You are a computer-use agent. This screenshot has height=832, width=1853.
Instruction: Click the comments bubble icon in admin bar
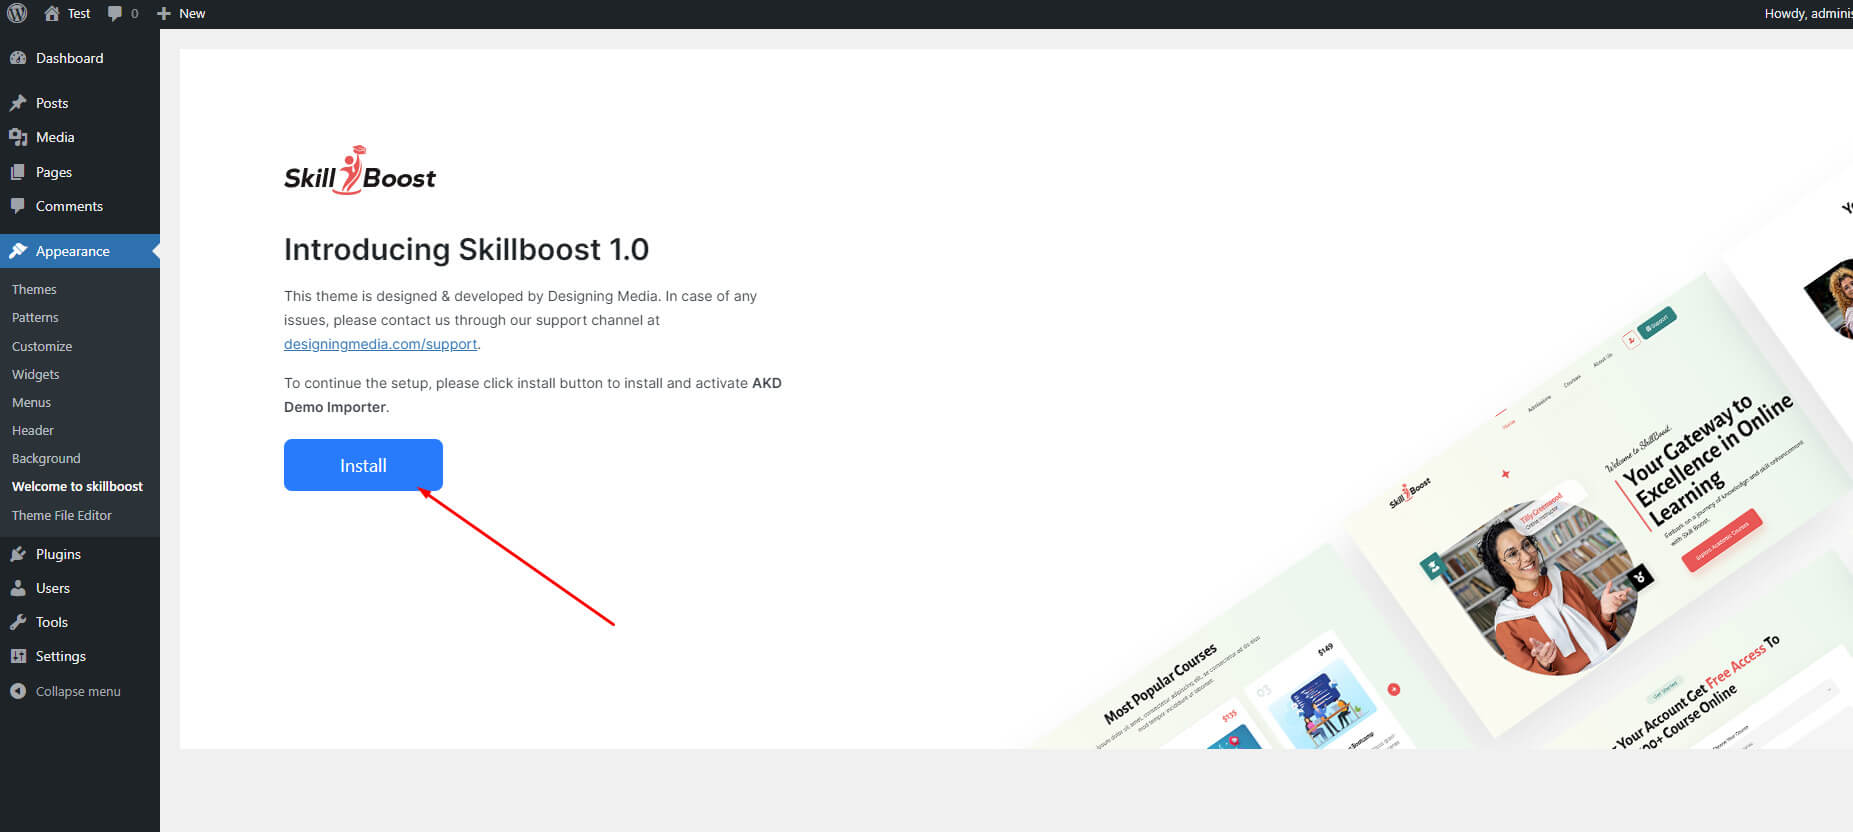(115, 14)
